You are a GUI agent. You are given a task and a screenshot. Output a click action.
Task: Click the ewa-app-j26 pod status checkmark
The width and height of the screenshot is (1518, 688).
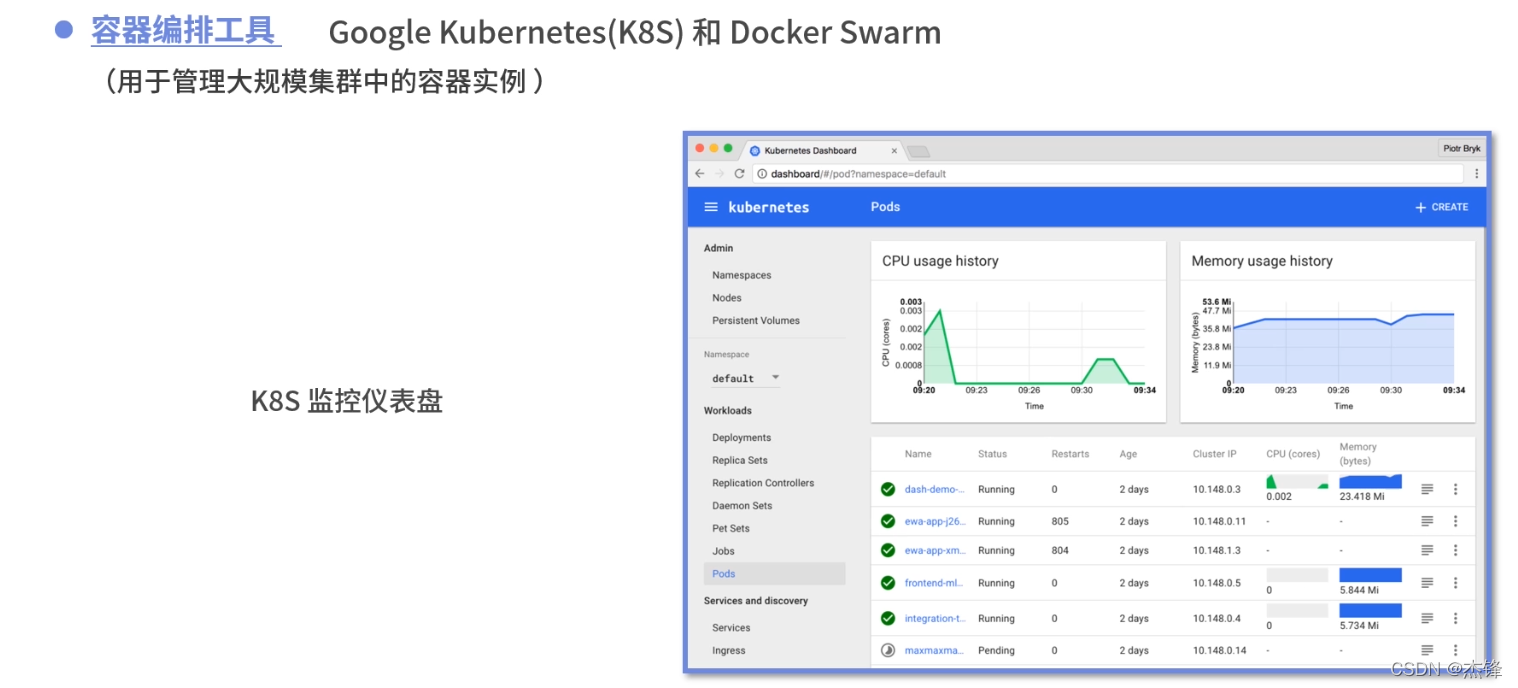click(887, 521)
